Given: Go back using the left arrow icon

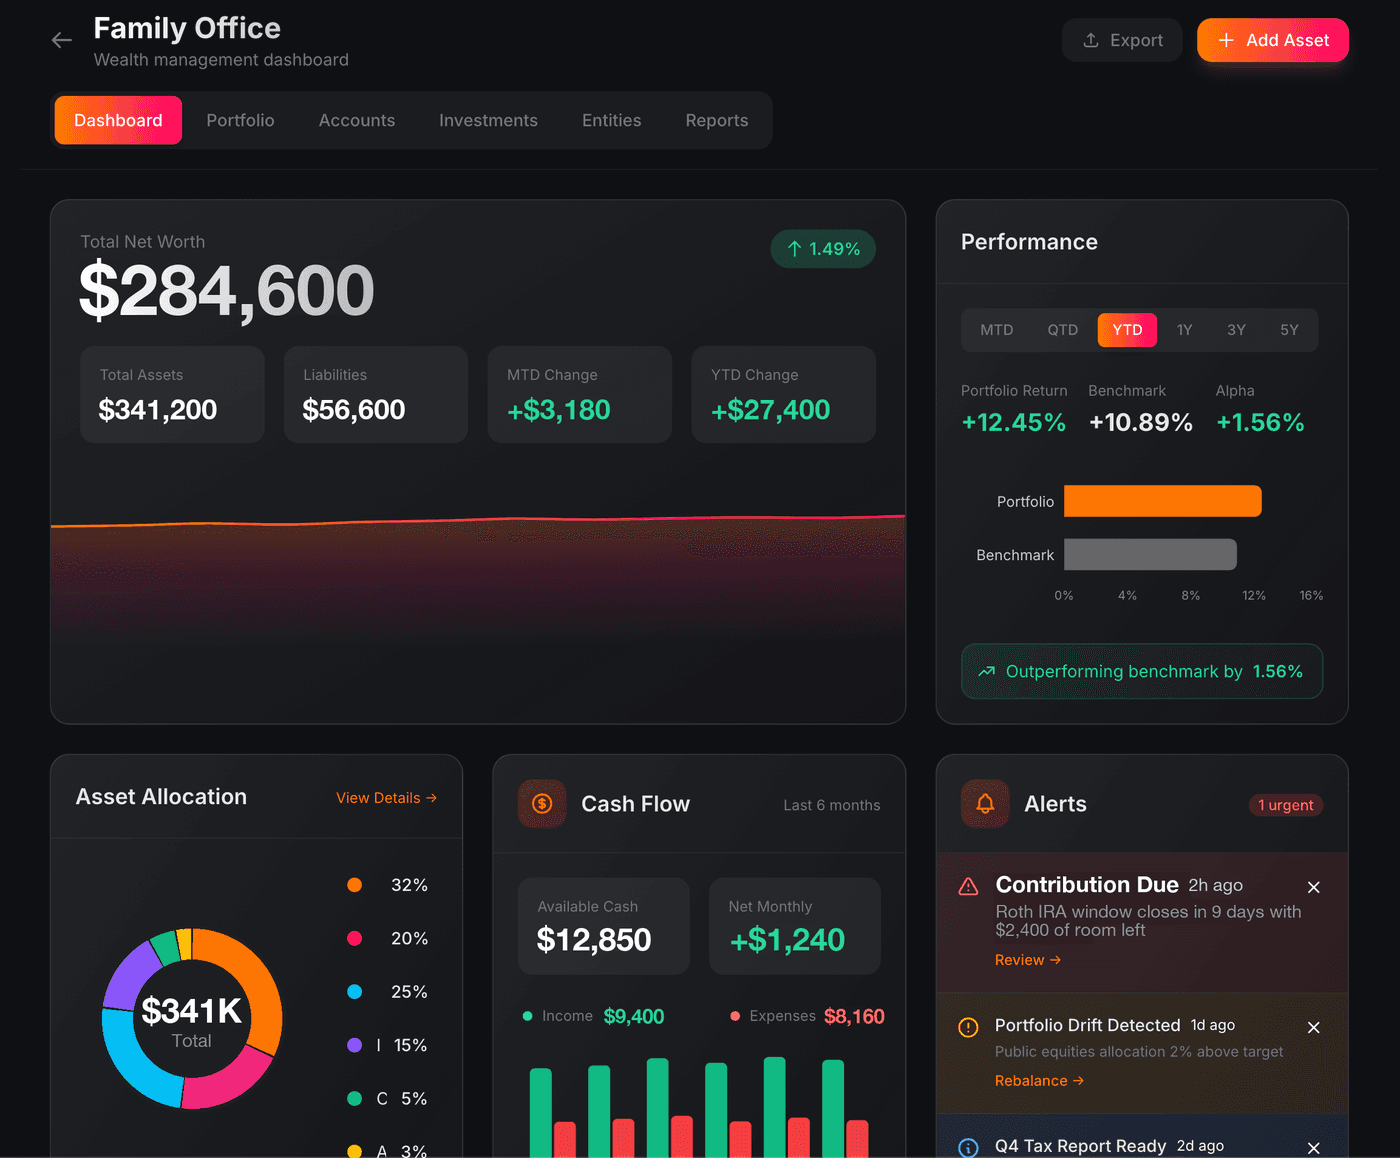Looking at the screenshot, I should coord(62,40).
